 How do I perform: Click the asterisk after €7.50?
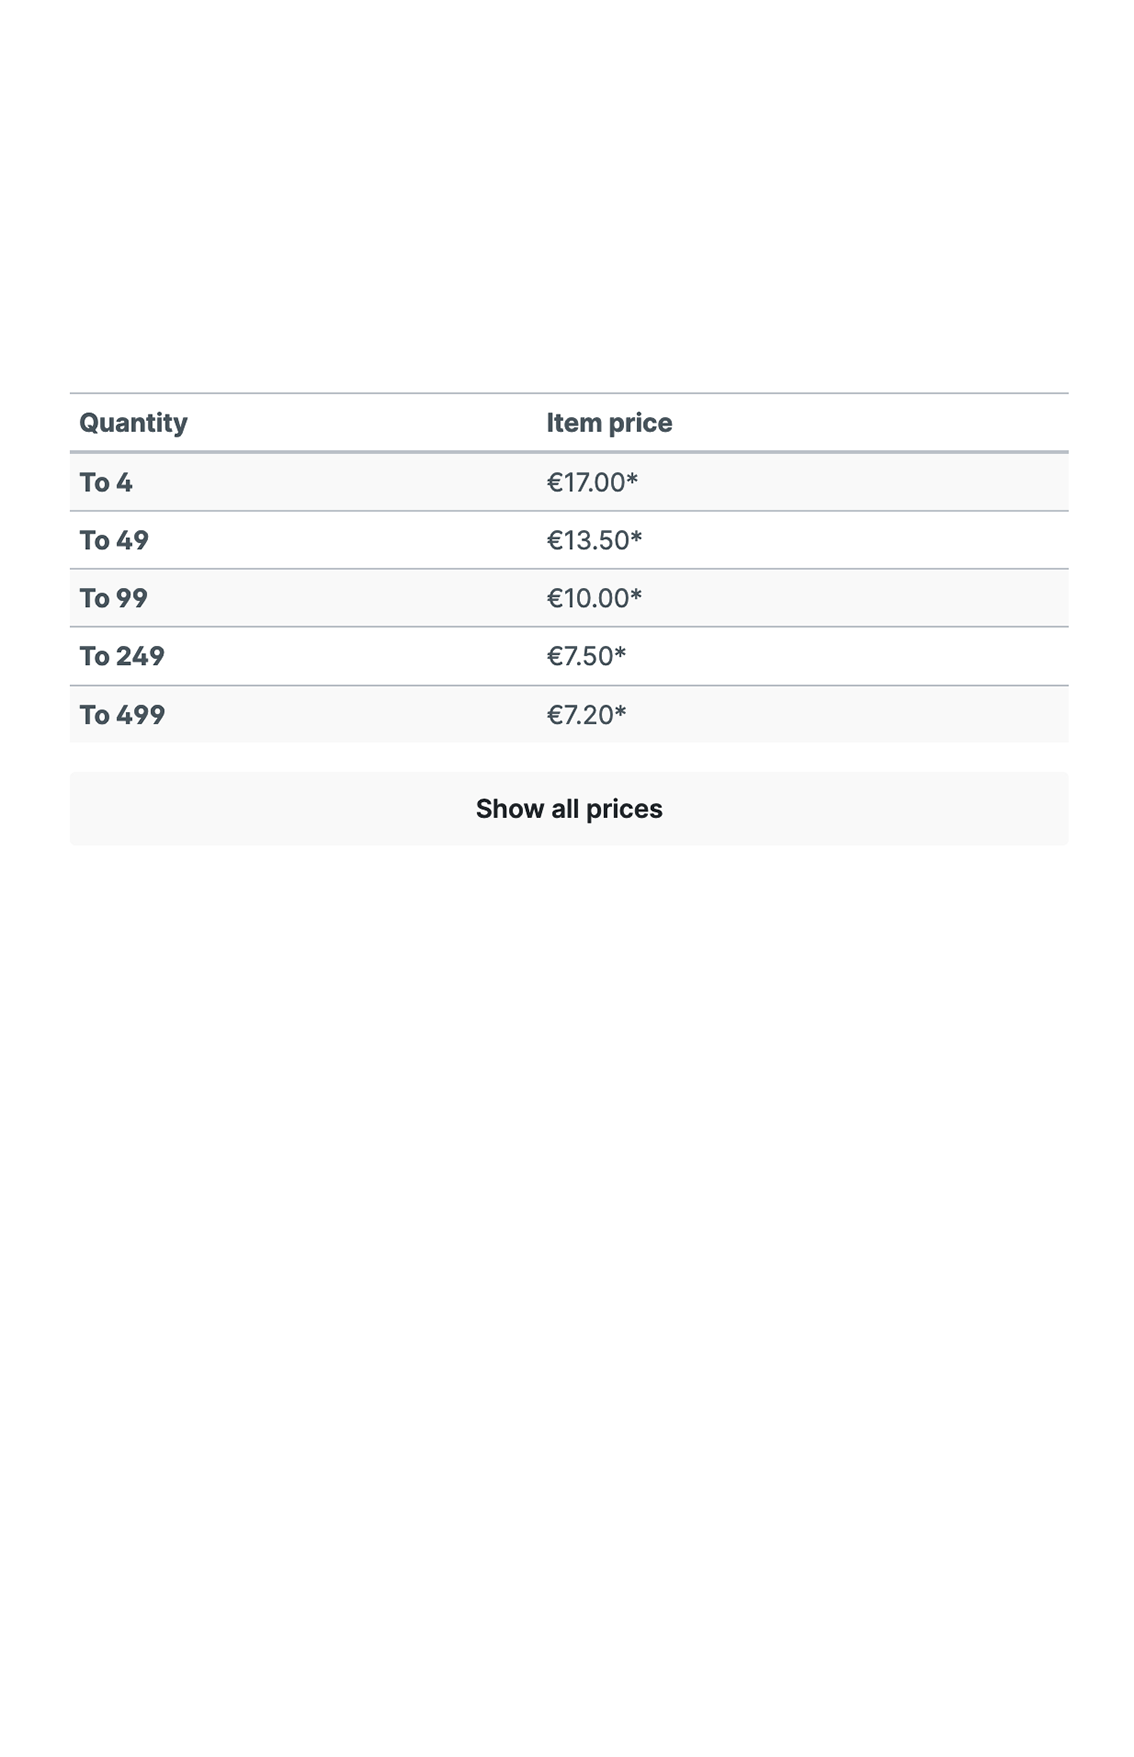coord(620,653)
